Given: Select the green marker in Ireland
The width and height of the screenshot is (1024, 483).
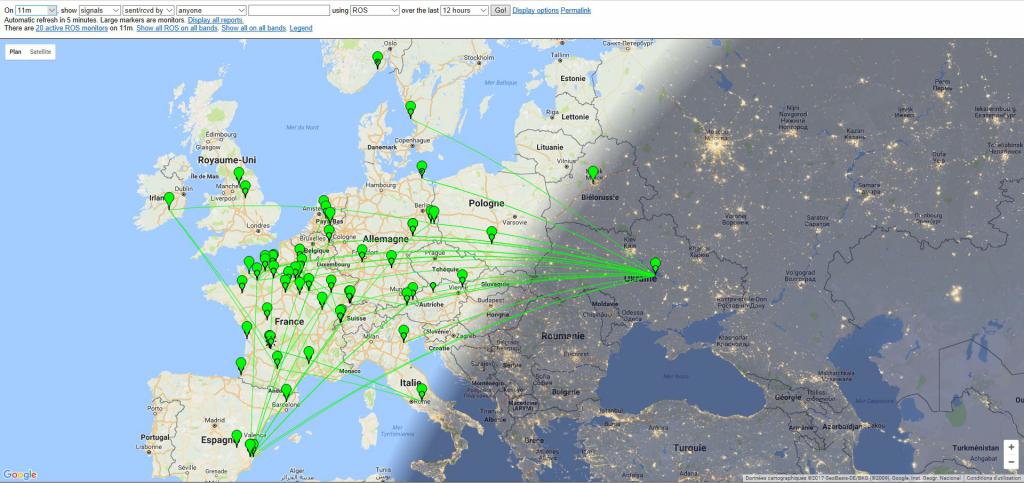Looking at the screenshot, I should tap(169, 199).
